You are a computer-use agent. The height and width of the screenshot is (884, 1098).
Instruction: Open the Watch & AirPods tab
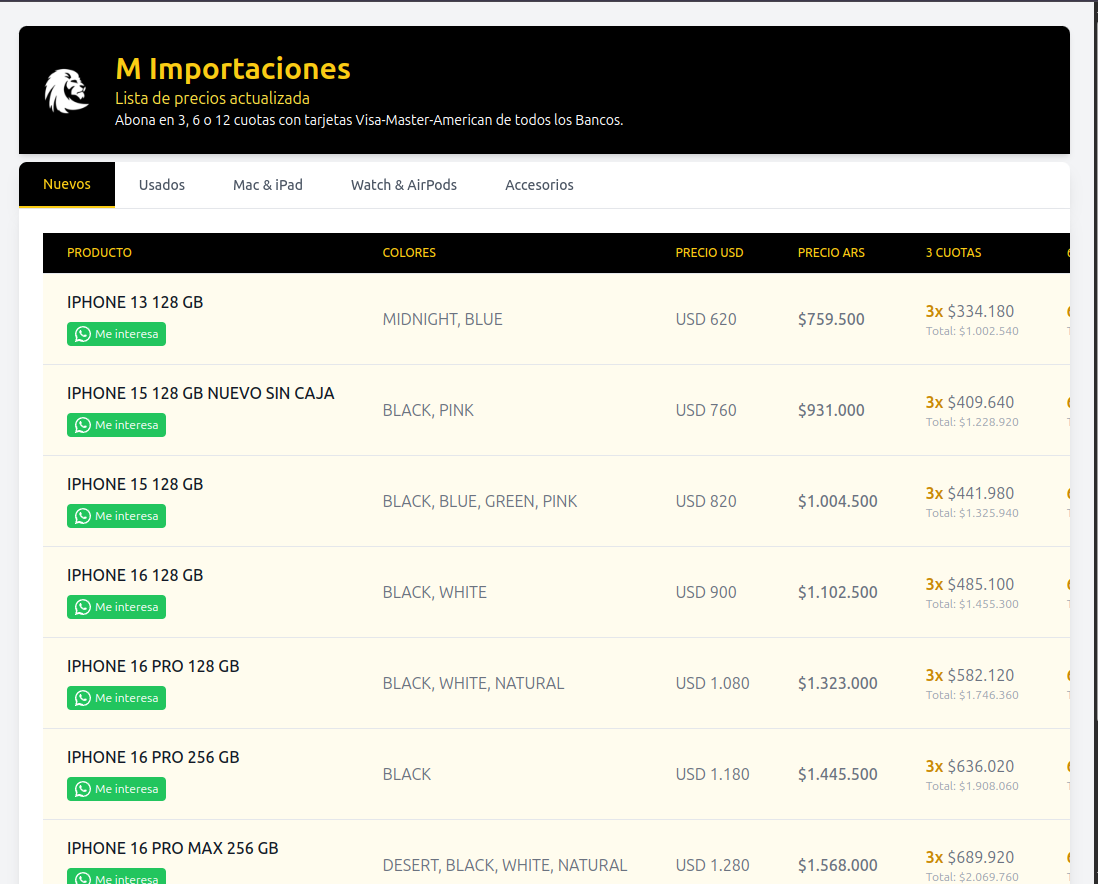click(x=403, y=185)
